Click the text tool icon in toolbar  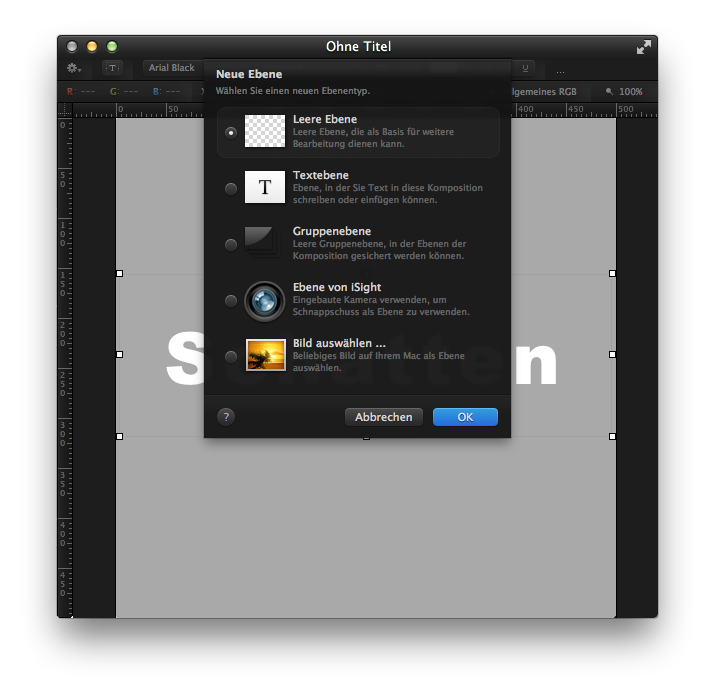(113, 68)
